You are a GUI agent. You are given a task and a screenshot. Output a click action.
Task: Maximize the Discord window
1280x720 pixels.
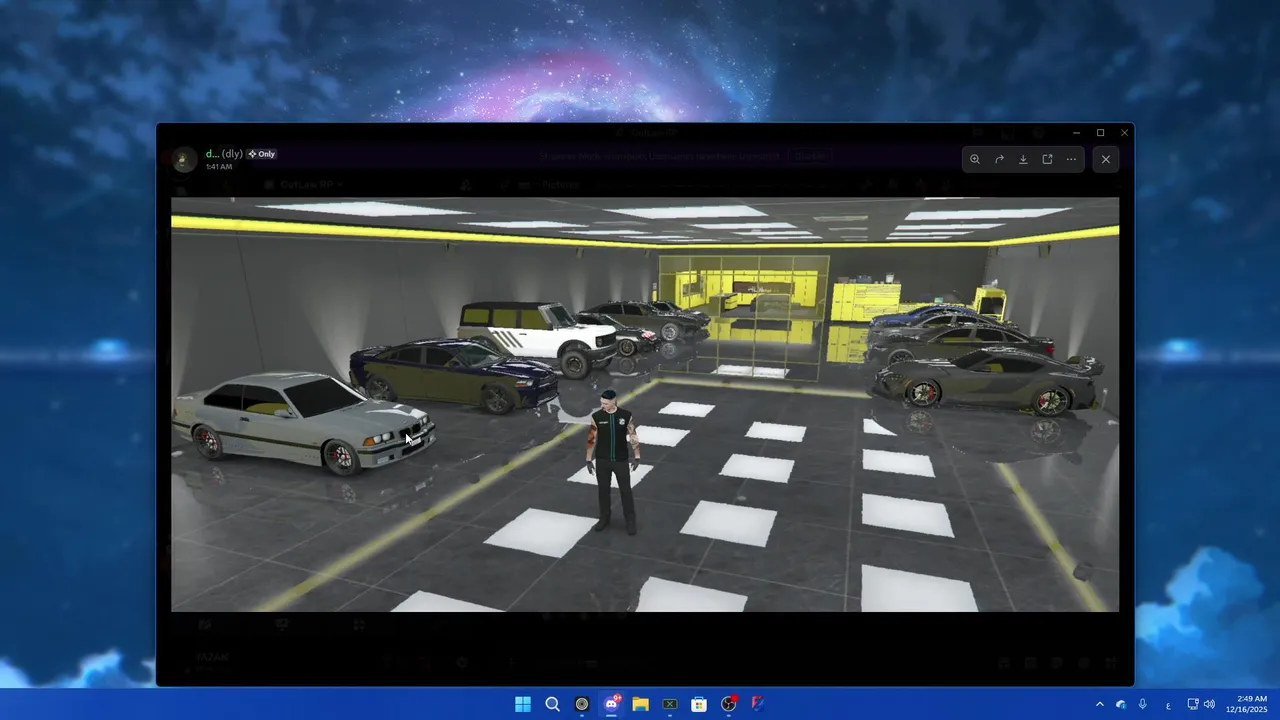coord(1100,132)
